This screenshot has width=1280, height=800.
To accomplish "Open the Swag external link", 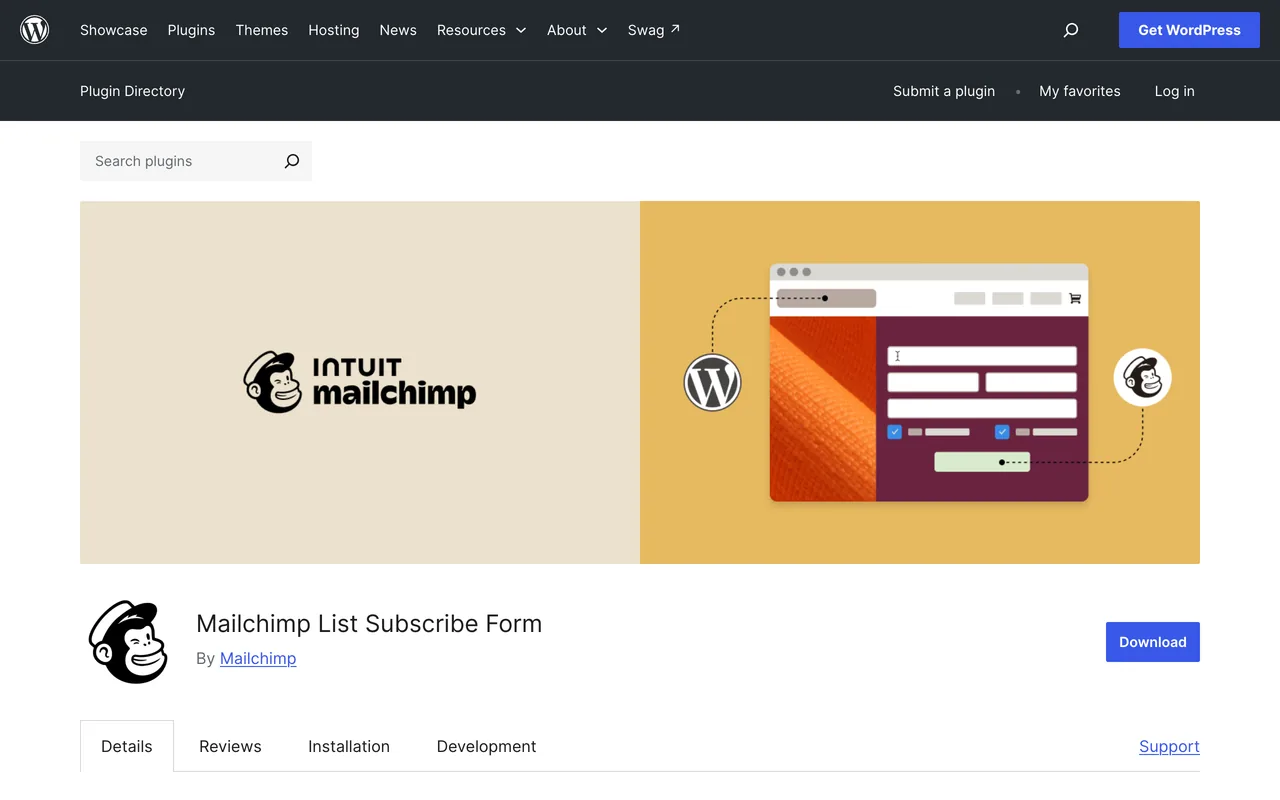I will (x=654, y=30).
